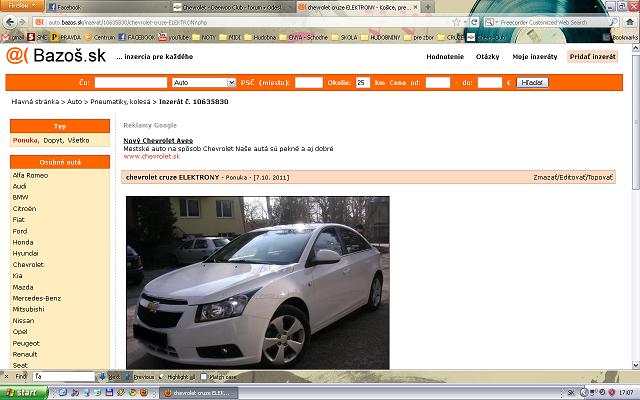640x400 pixels.
Task: Open the URL history dropdown arrow
Action: pyautogui.click(x=465, y=22)
